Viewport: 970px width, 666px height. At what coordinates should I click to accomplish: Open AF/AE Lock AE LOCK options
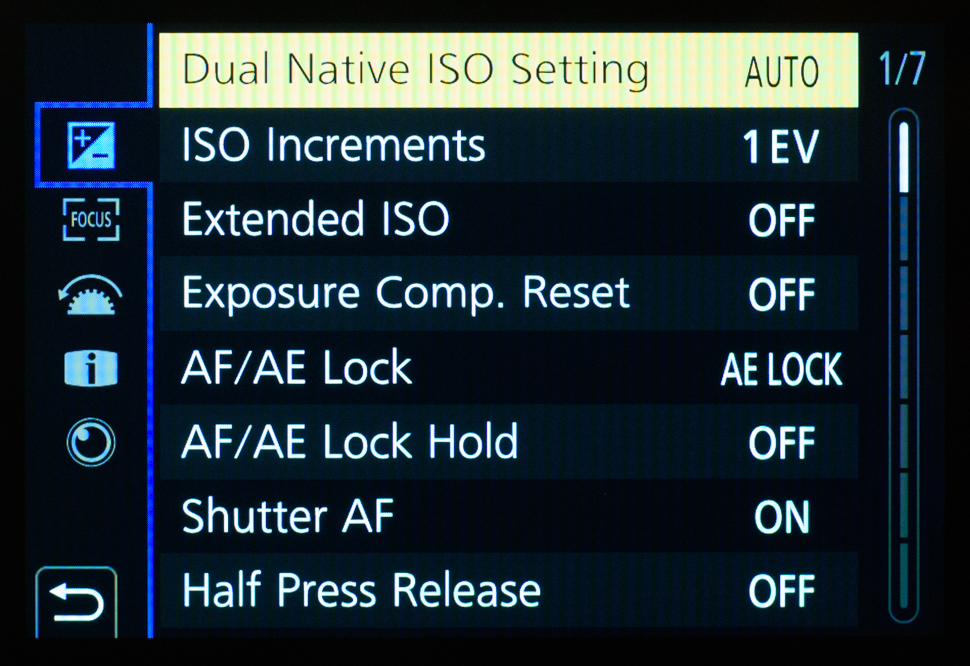[x=781, y=370]
